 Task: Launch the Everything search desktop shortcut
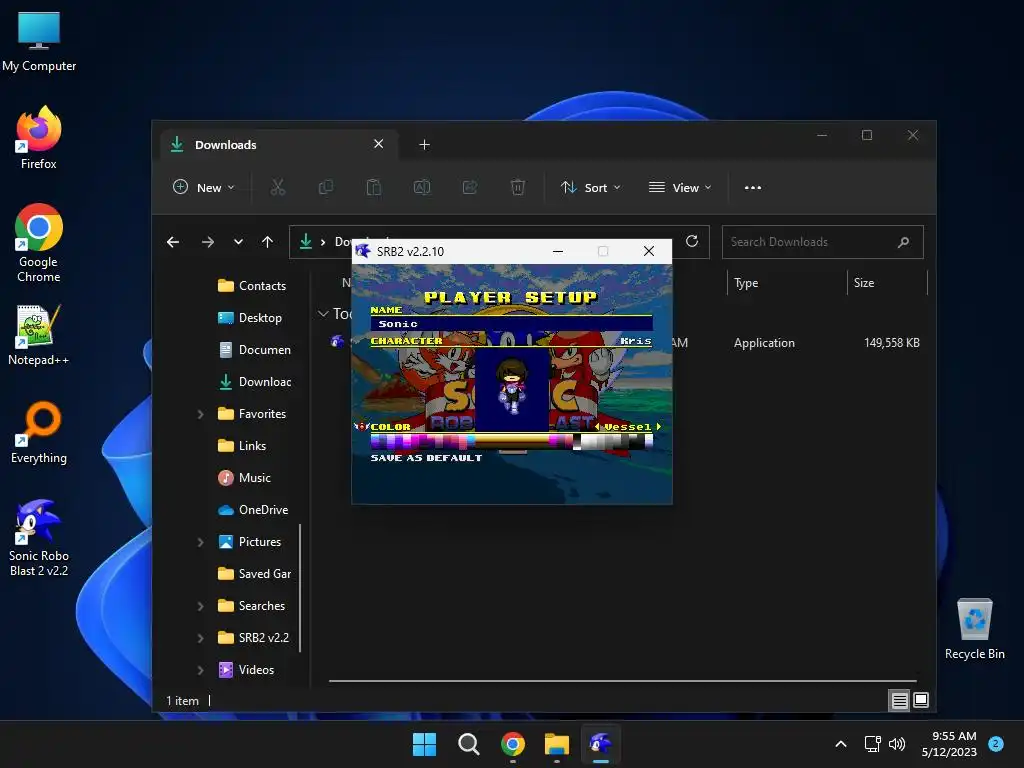(x=39, y=432)
